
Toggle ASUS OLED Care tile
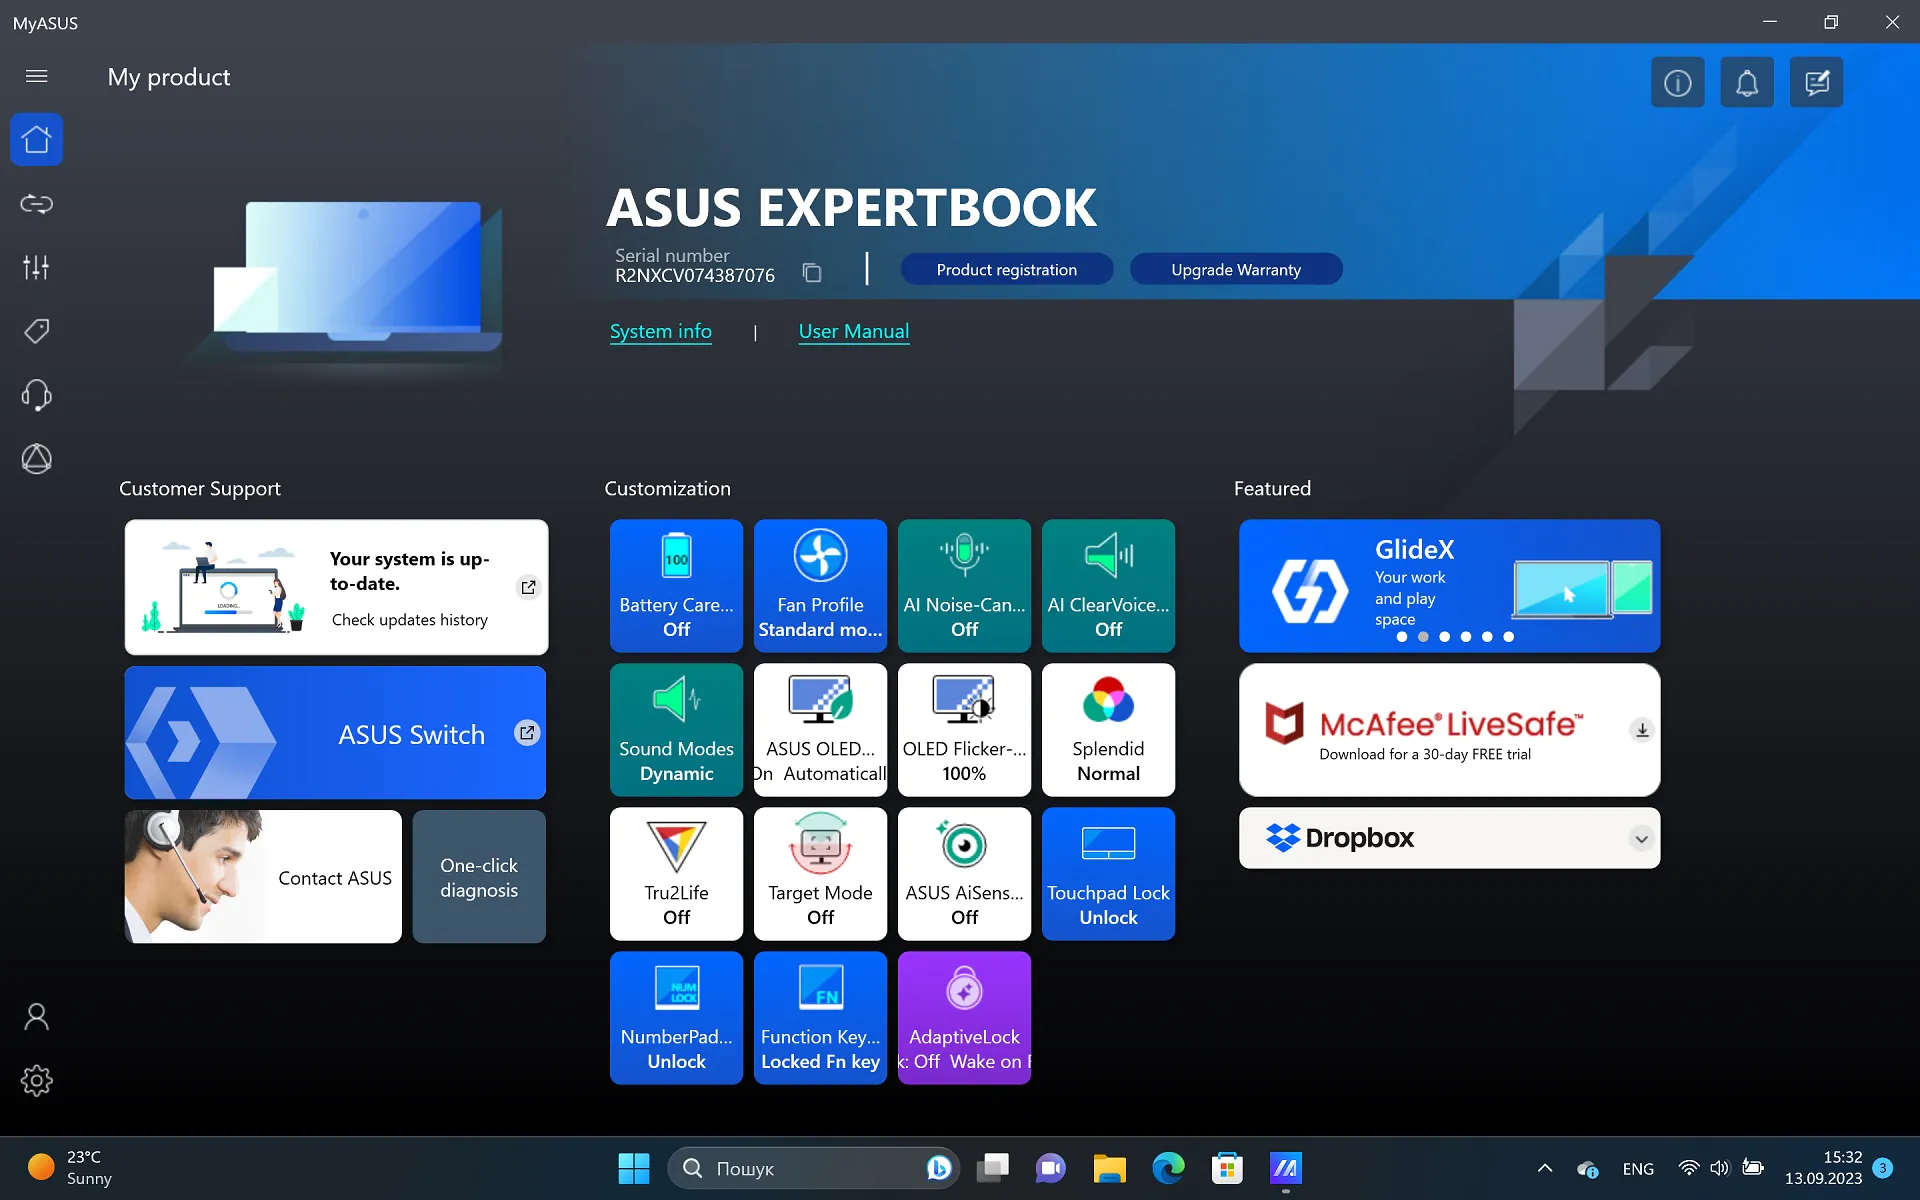pyautogui.click(x=820, y=730)
